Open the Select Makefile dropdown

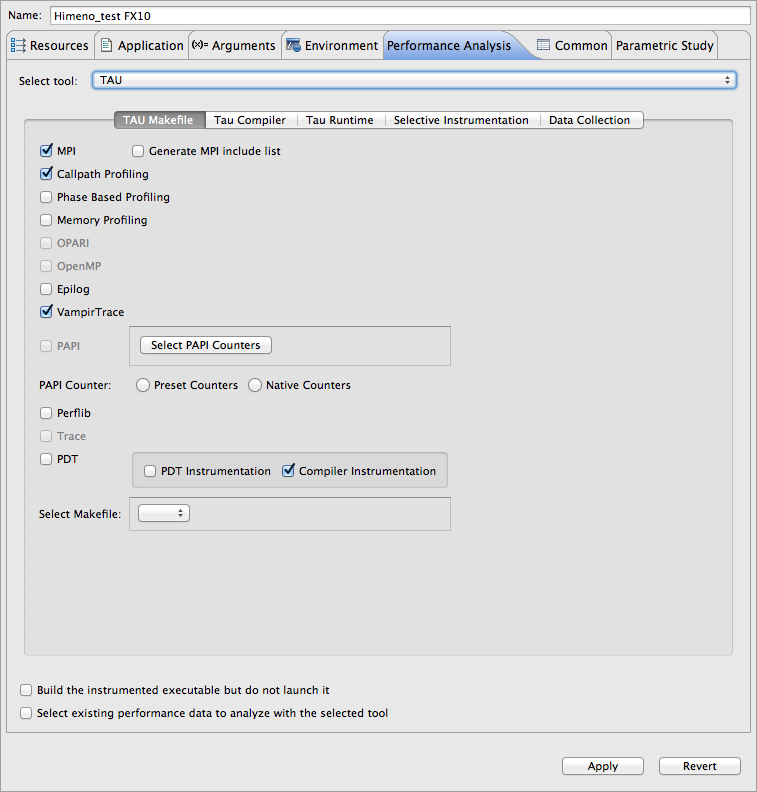click(x=164, y=514)
